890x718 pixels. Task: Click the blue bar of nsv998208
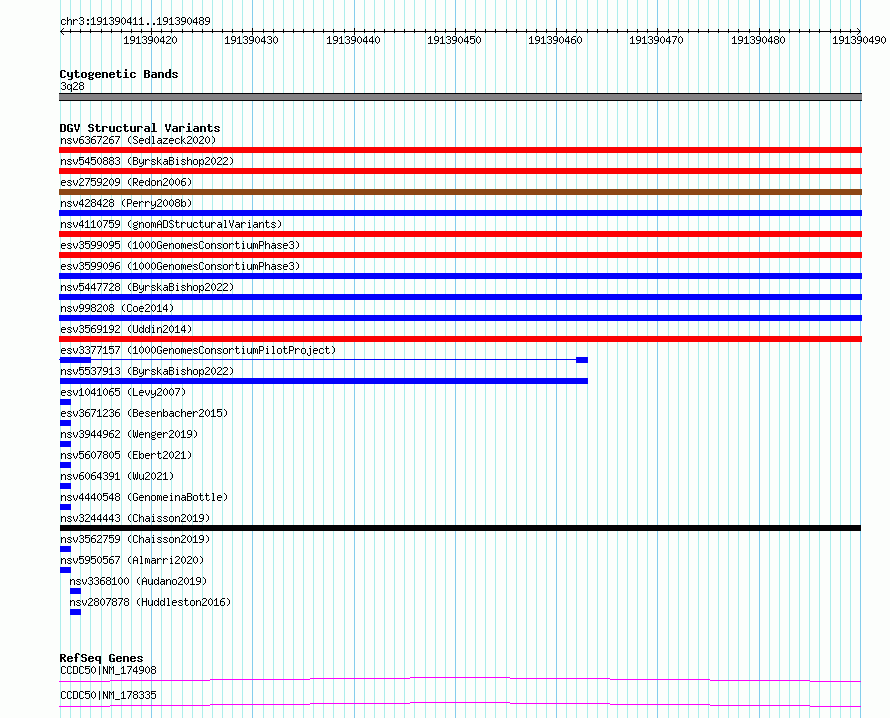[x=460, y=318]
